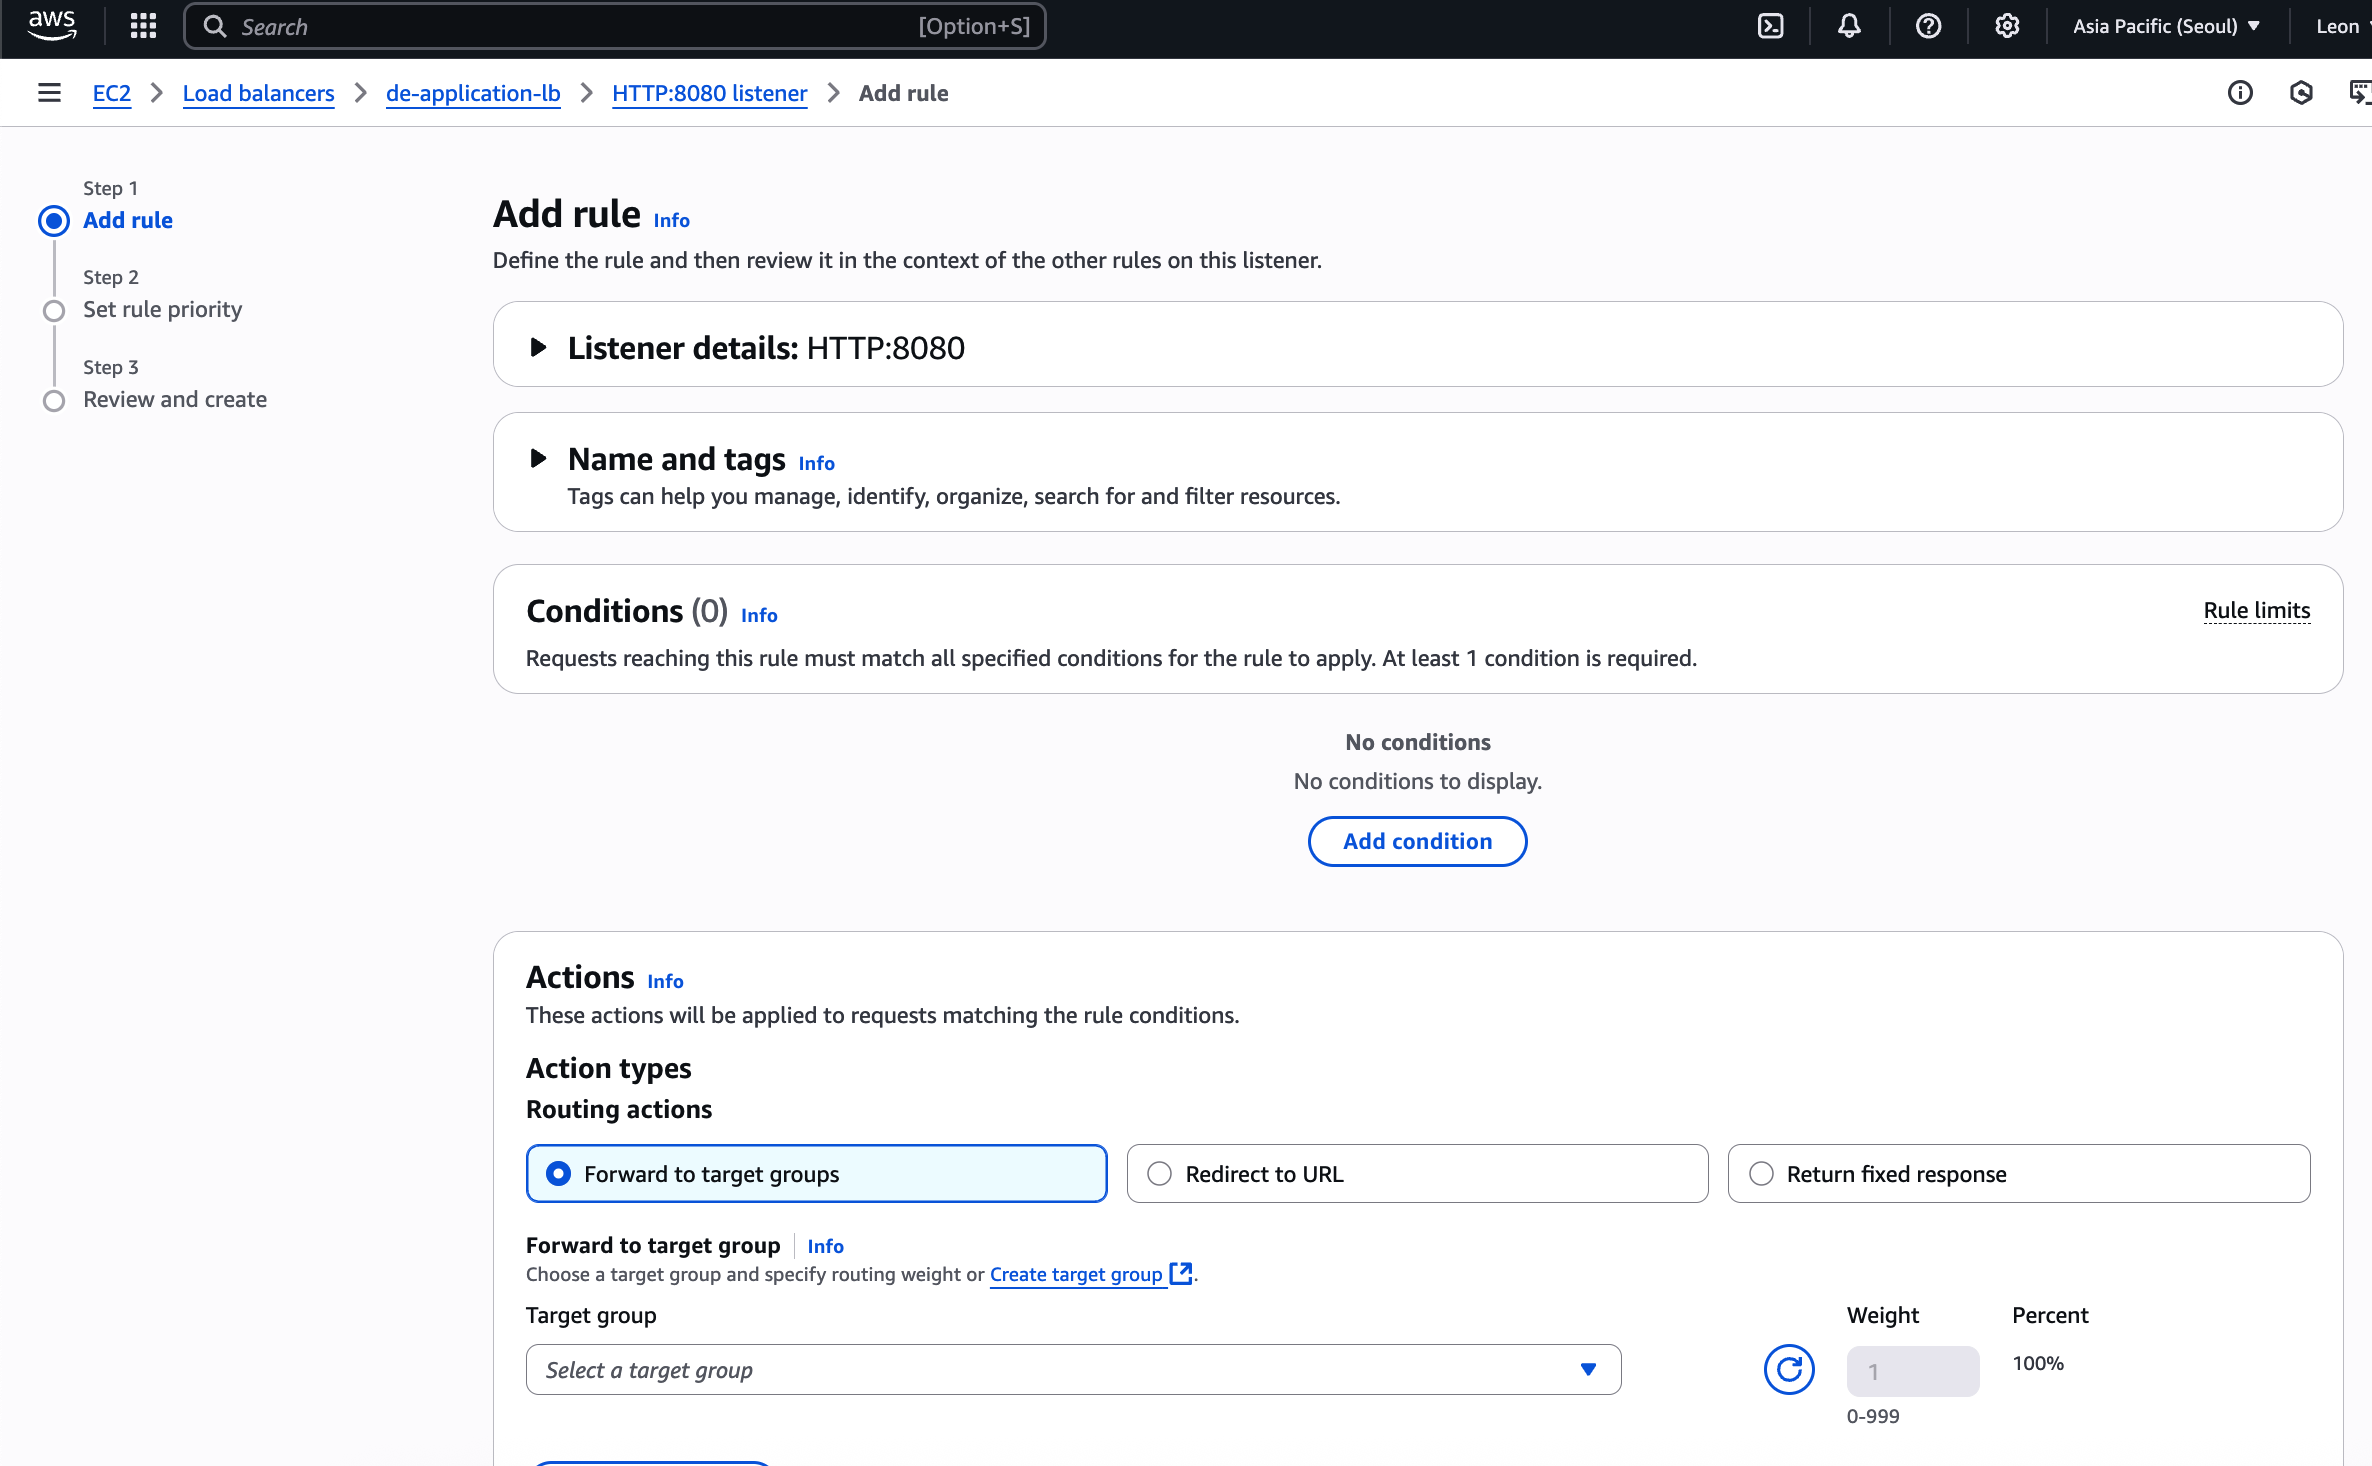The image size is (2372, 1466).
Task: Open the AWS CloudShell terminal icon
Action: 1770,26
